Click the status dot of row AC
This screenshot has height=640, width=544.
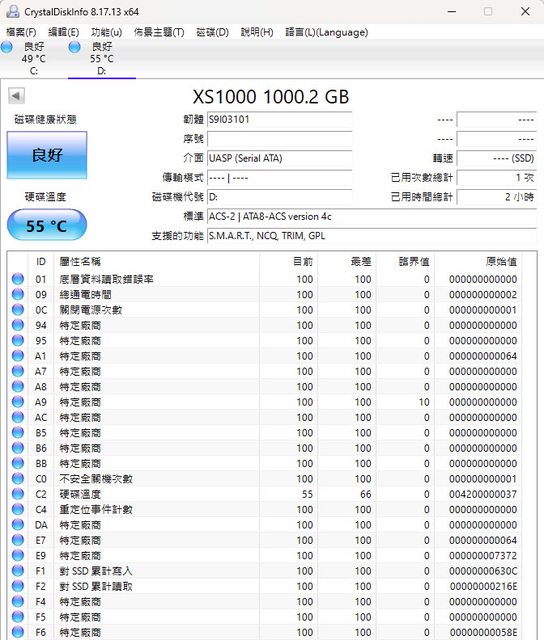(x=18, y=417)
